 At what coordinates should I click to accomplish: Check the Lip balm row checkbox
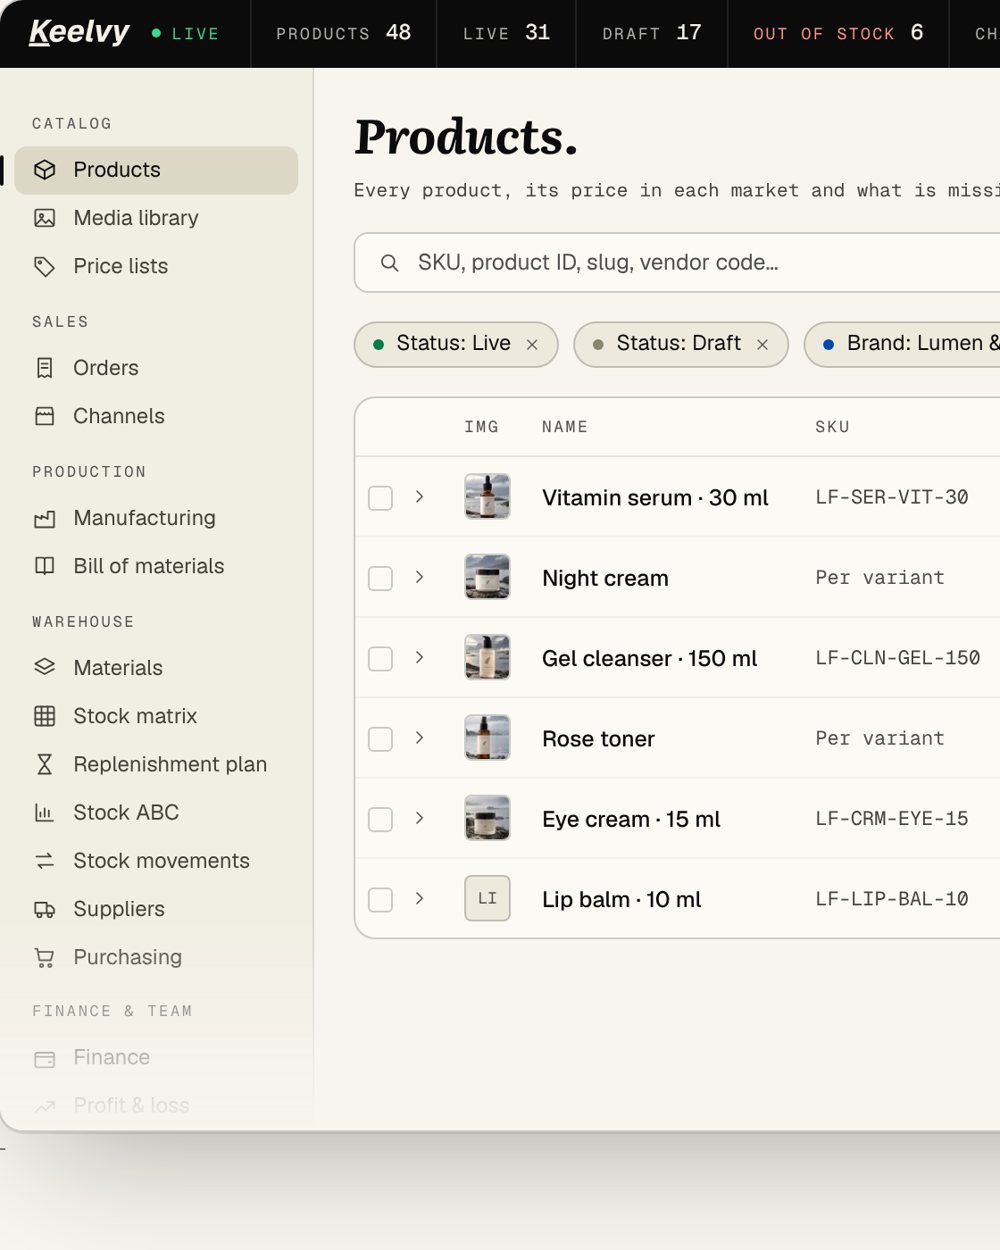(380, 899)
